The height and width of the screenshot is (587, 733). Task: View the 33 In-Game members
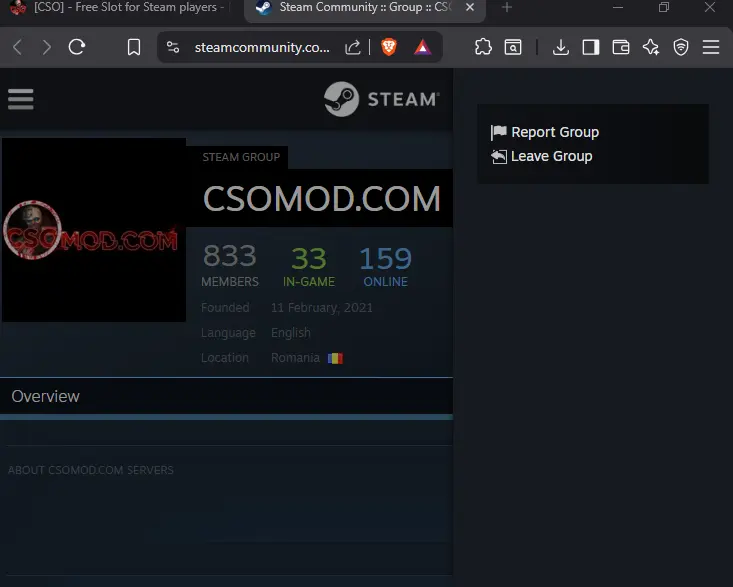(x=309, y=266)
